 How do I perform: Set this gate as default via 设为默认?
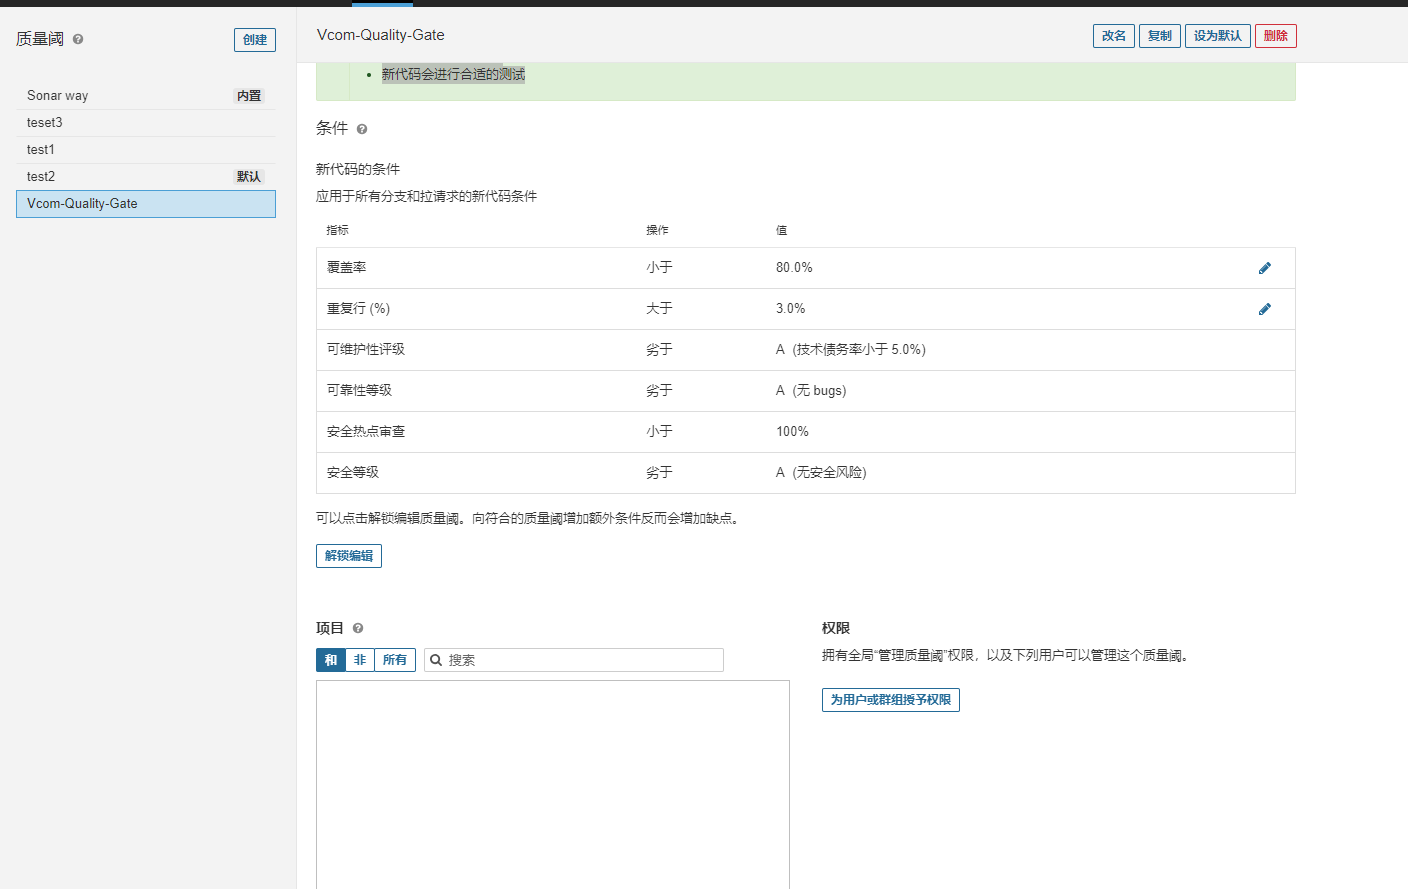(1218, 36)
